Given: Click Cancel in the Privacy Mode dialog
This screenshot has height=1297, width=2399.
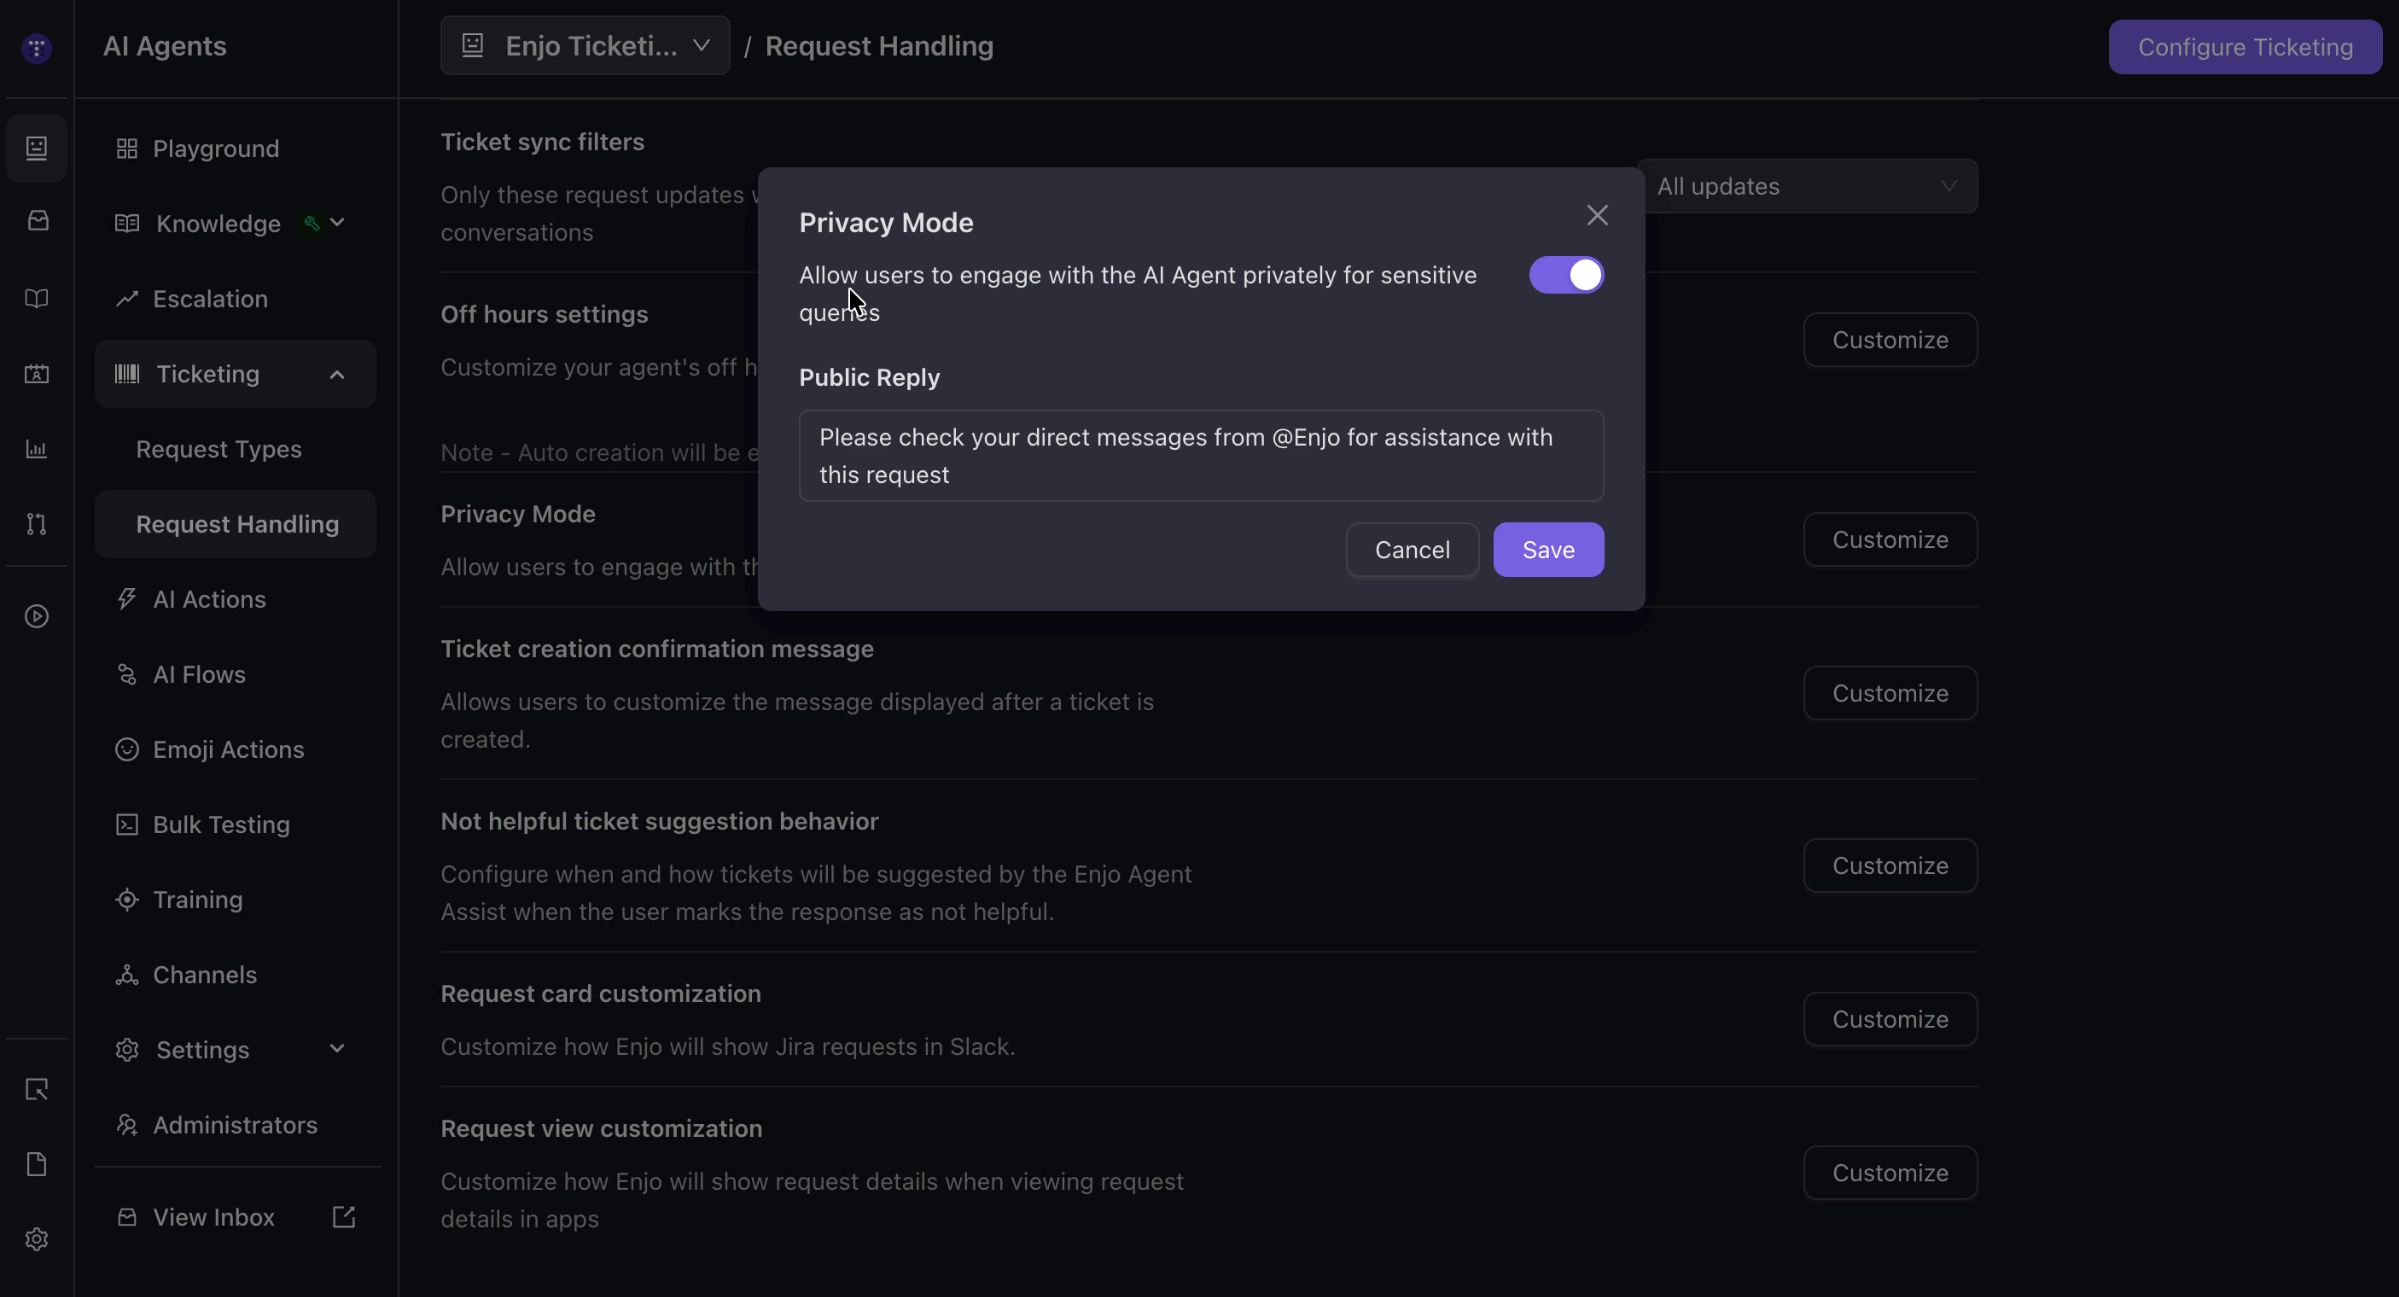Looking at the screenshot, I should coord(1412,549).
